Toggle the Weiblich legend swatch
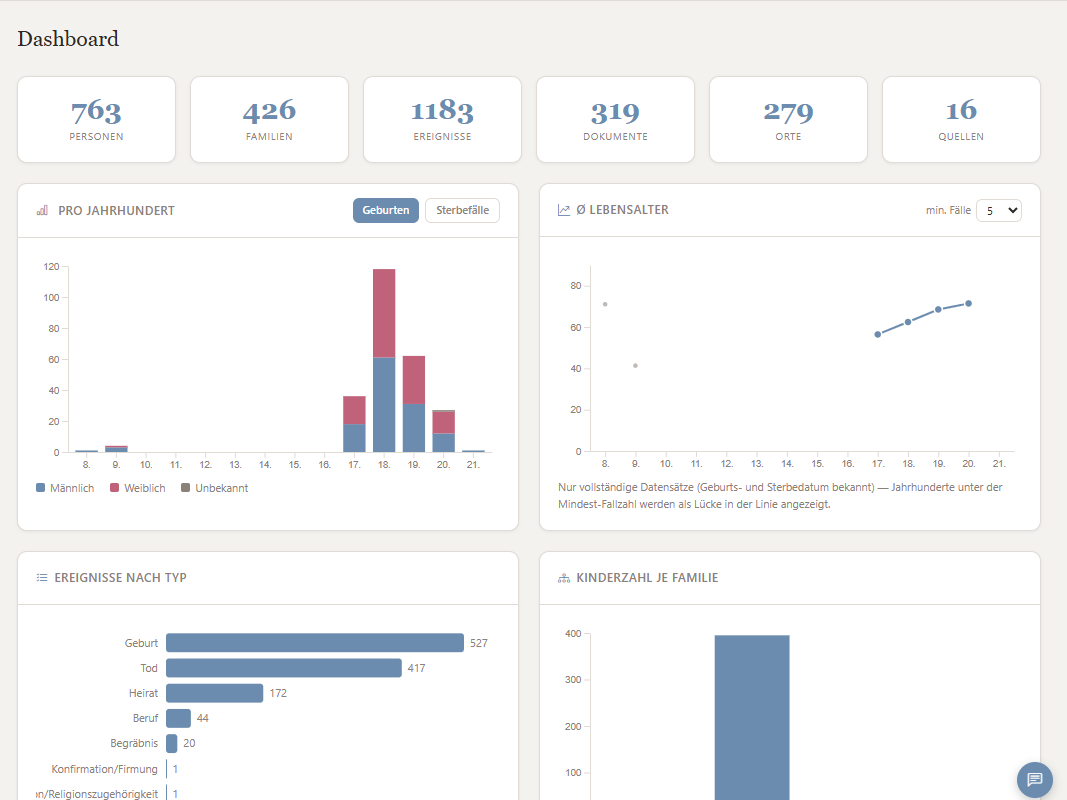The image size is (1067, 800). tap(115, 488)
